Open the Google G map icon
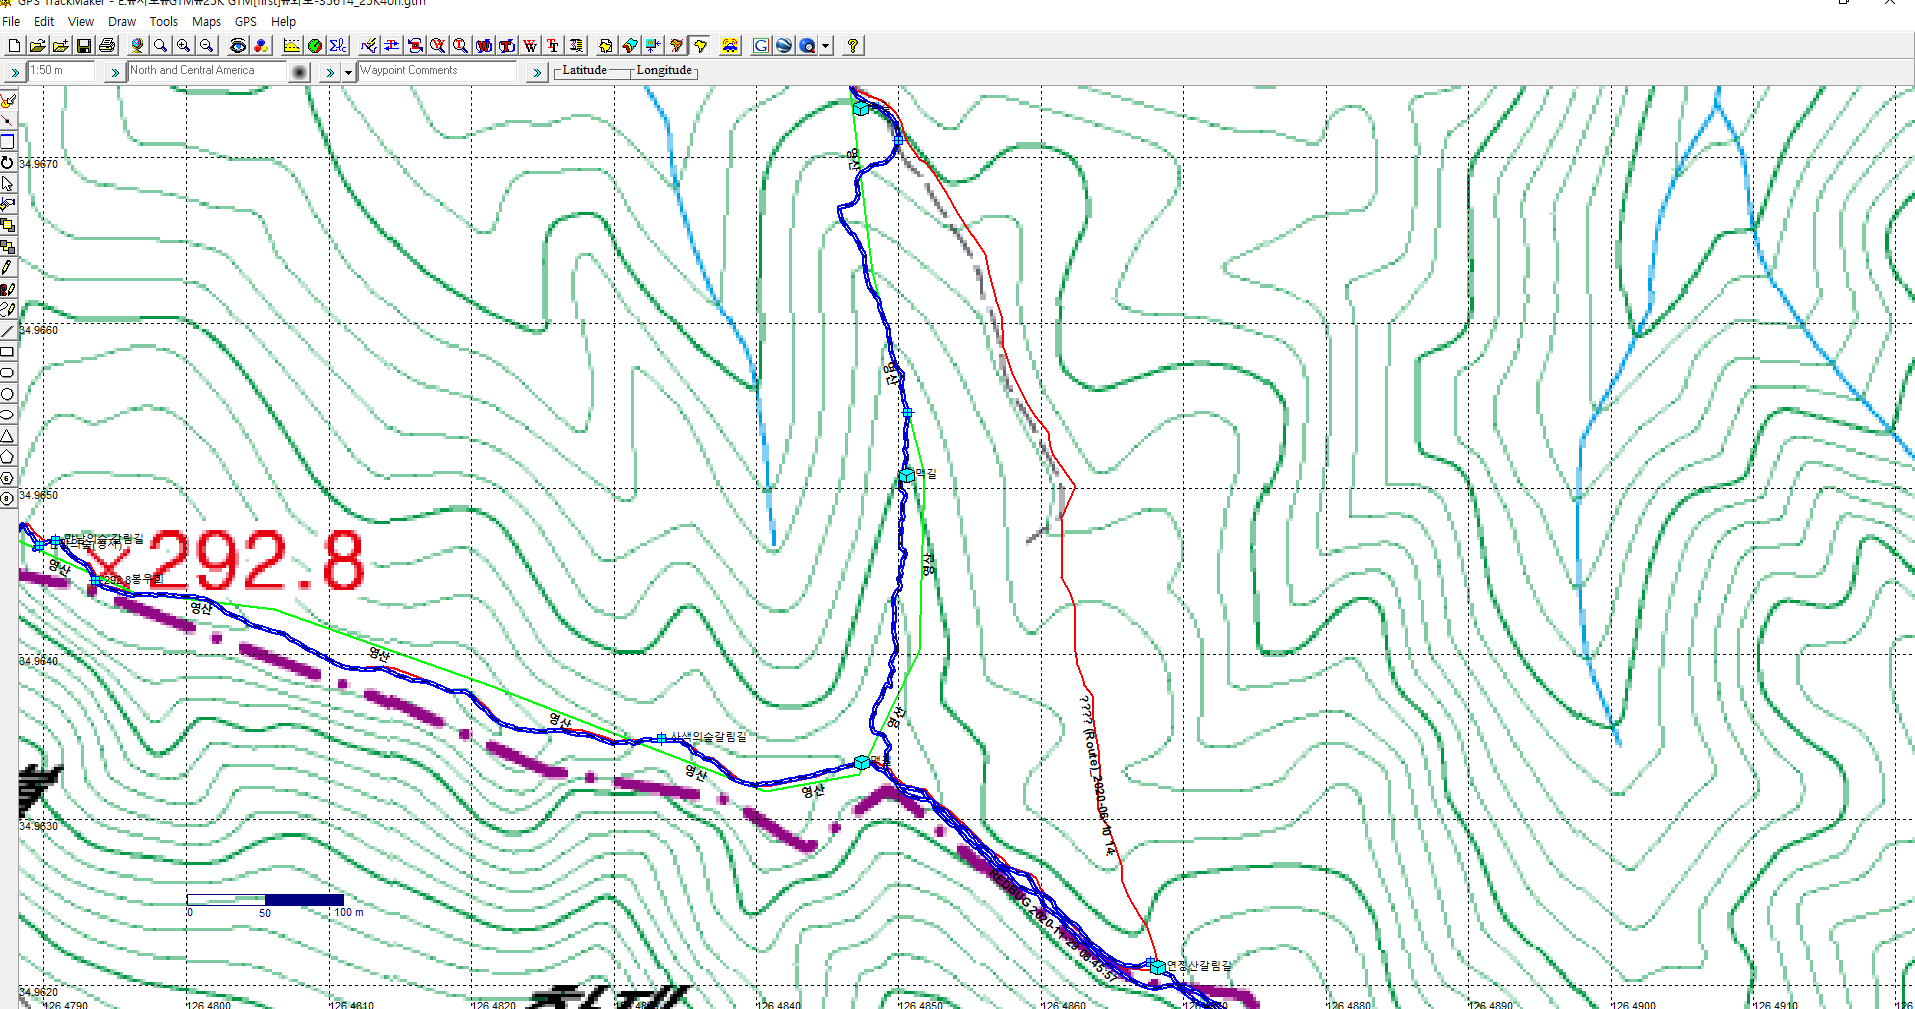 [761, 45]
